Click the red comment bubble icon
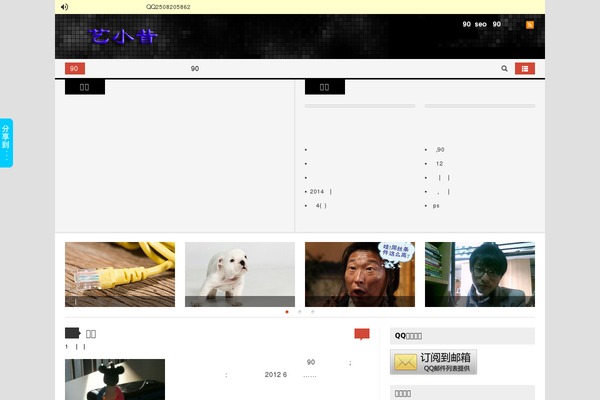 click(362, 334)
